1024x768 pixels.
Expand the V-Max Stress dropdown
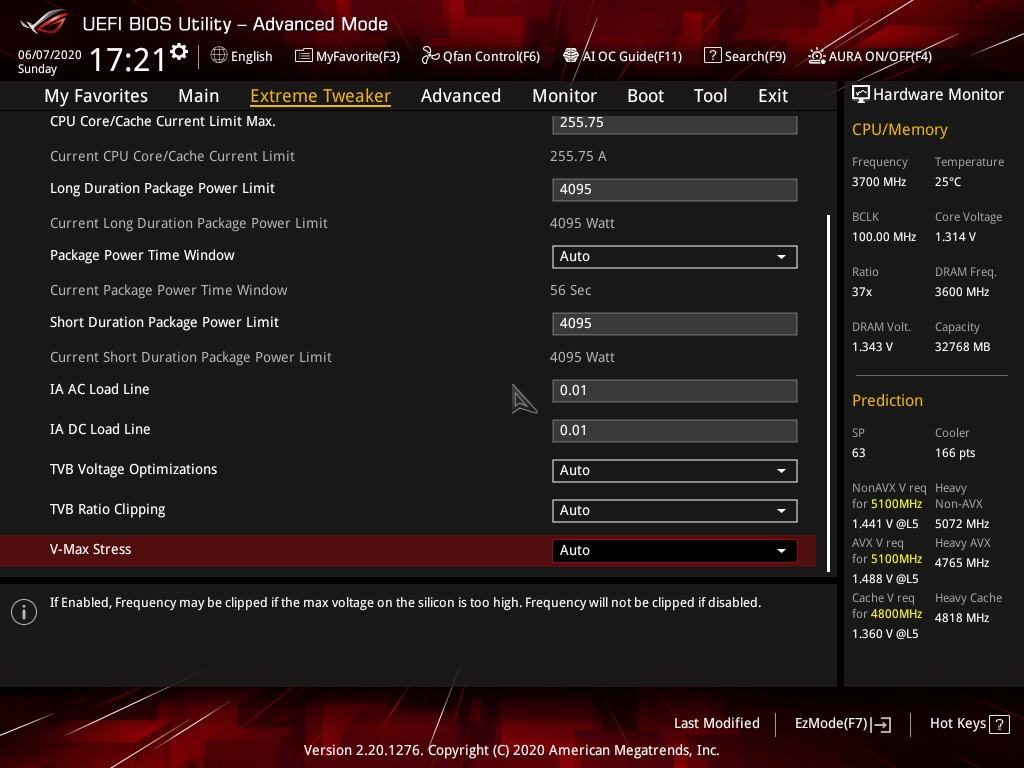click(x=675, y=551)
